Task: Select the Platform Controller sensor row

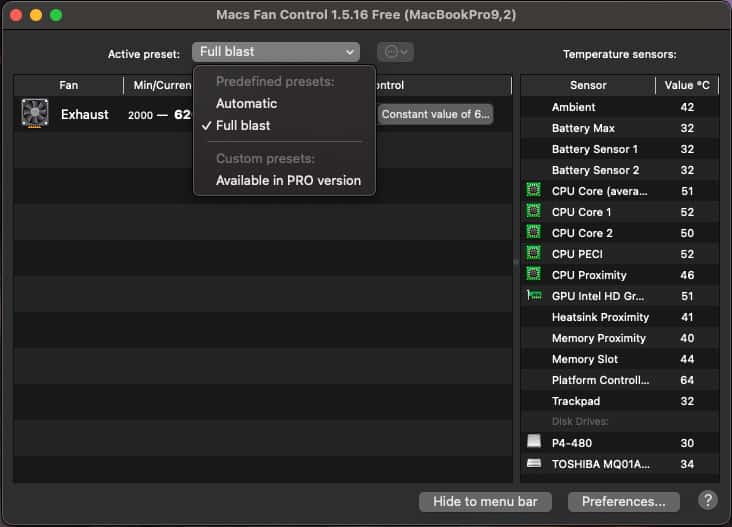Action: [619, 380]
